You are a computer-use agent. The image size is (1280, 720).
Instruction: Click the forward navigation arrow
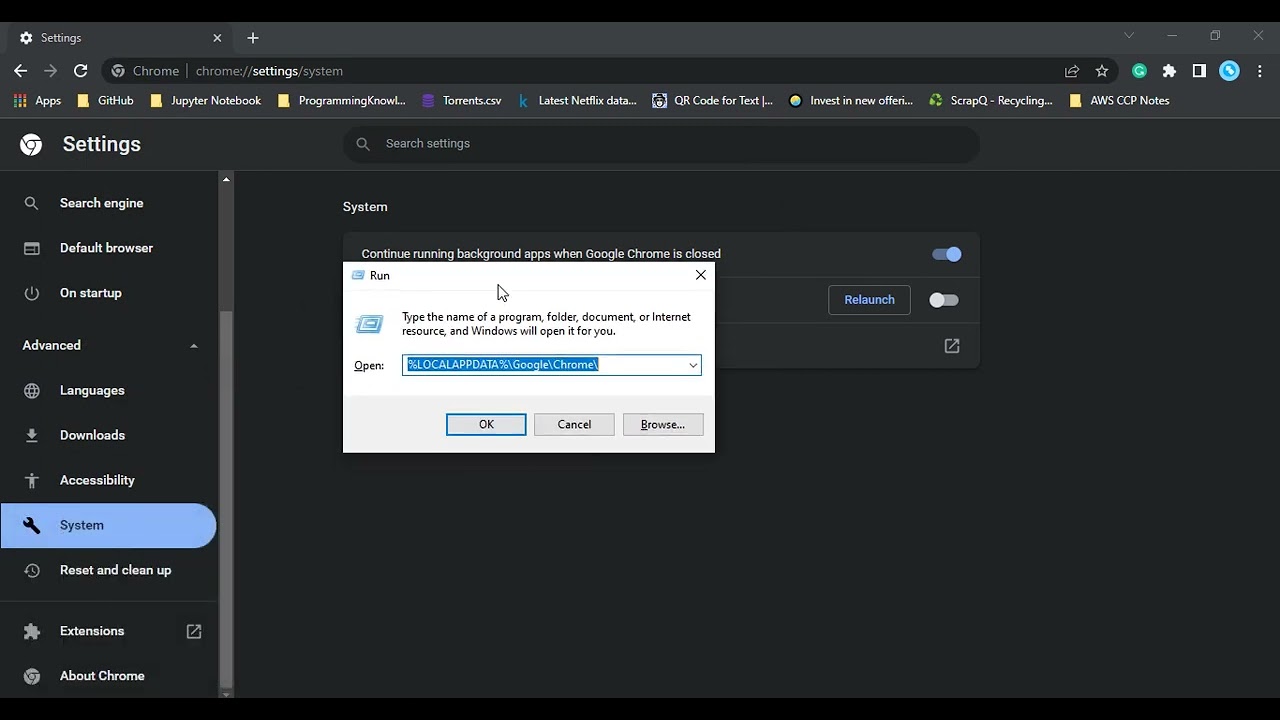point(50,71)
